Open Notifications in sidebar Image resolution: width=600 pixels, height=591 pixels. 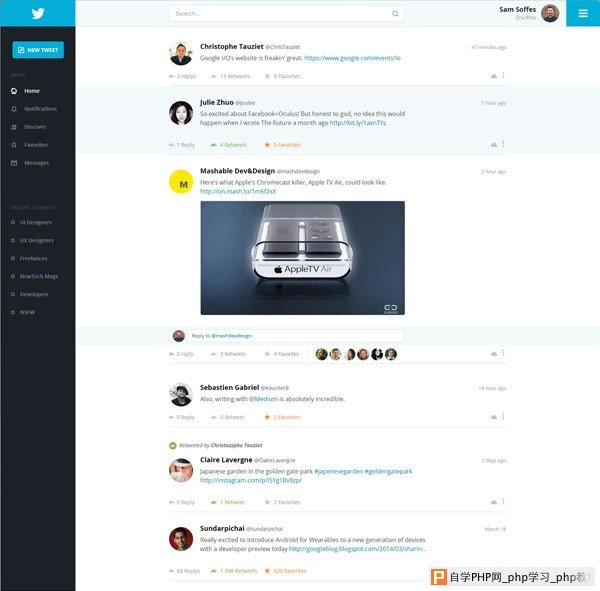34,109
